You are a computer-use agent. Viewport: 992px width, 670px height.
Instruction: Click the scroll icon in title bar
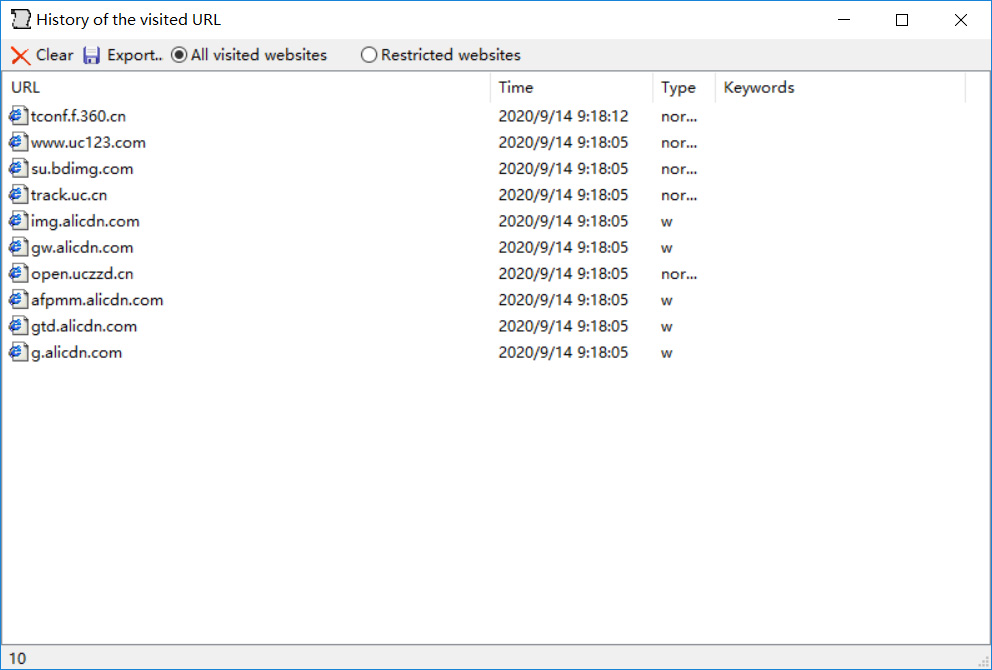pyautogui.click(x=20, y=20)
